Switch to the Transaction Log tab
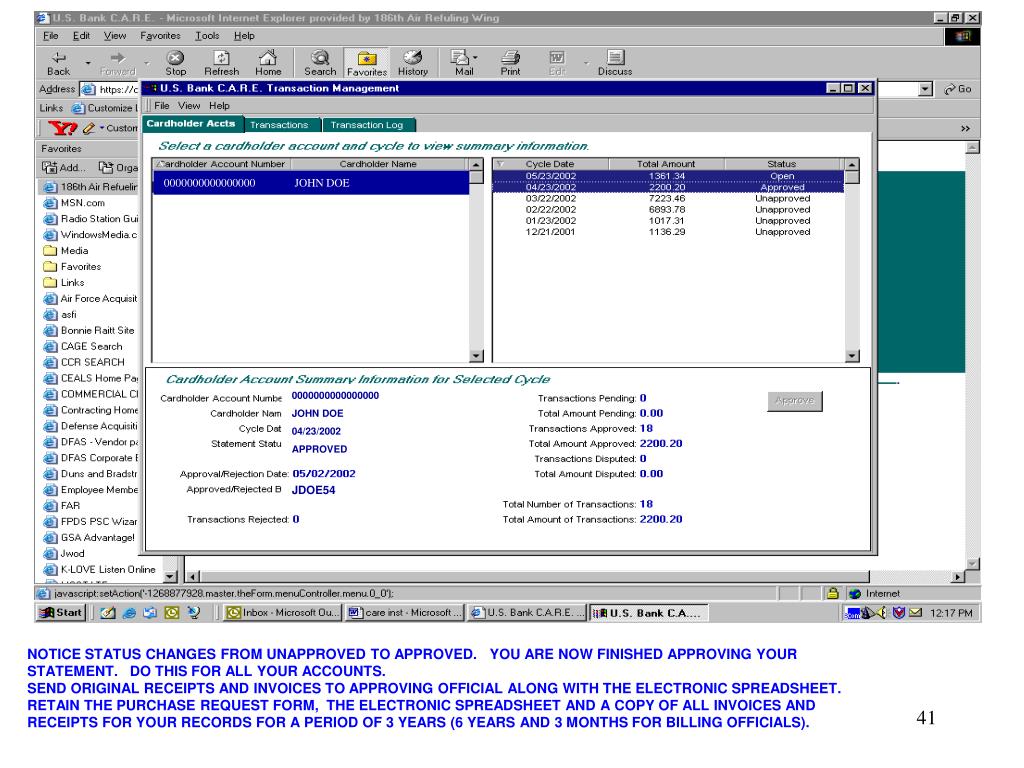1024x768 pixels. click(x=367, y=125)
